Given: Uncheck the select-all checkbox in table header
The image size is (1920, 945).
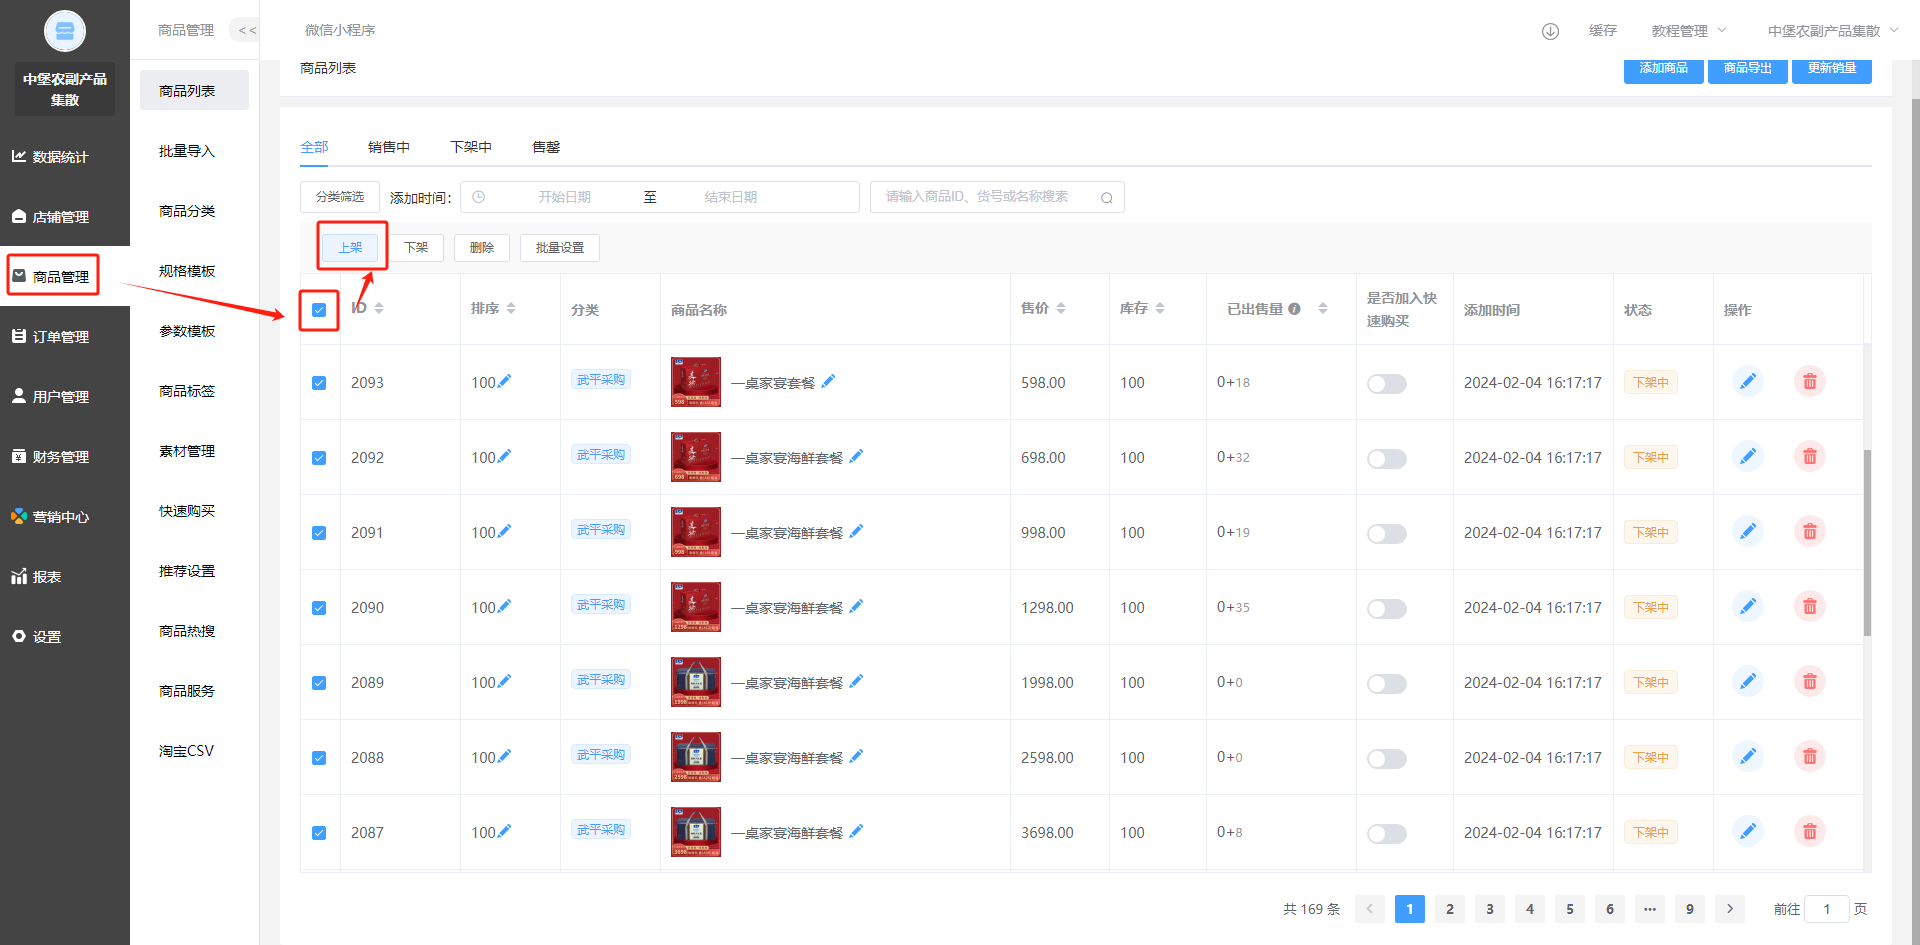Looking at the screenshot, I should 319,310.
